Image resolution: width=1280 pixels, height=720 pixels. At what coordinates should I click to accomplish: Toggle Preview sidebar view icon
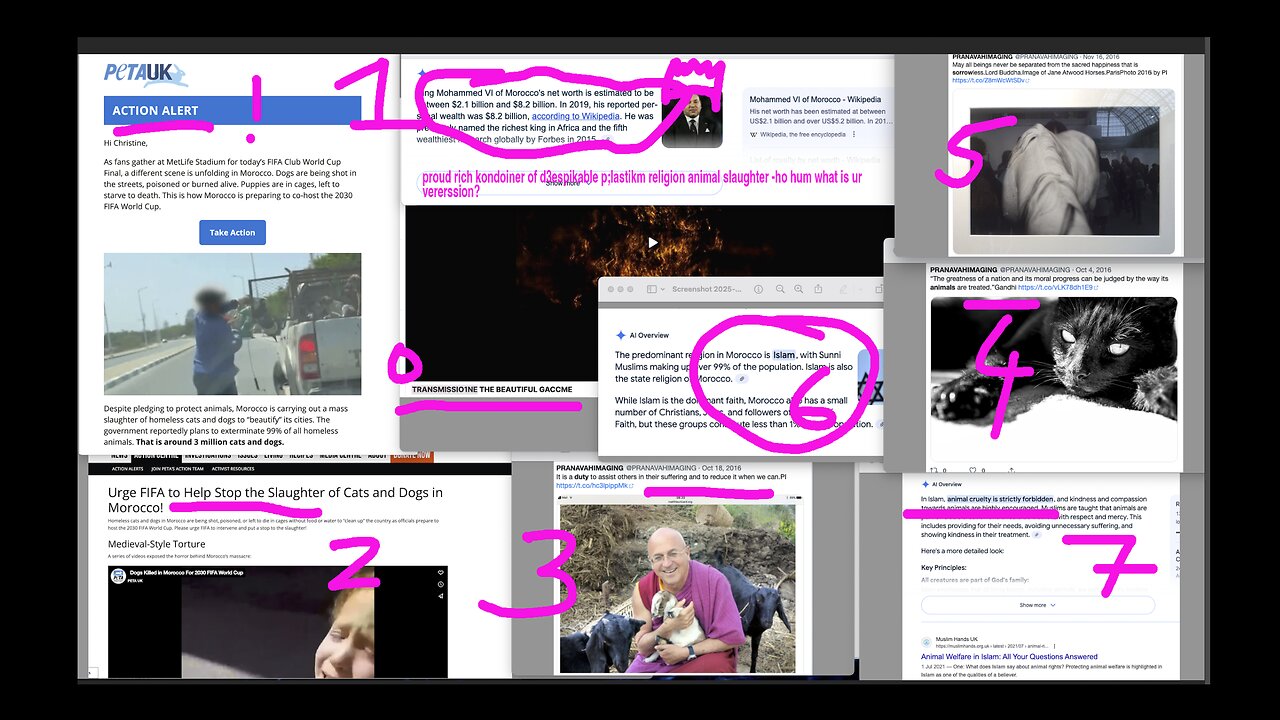652,289
